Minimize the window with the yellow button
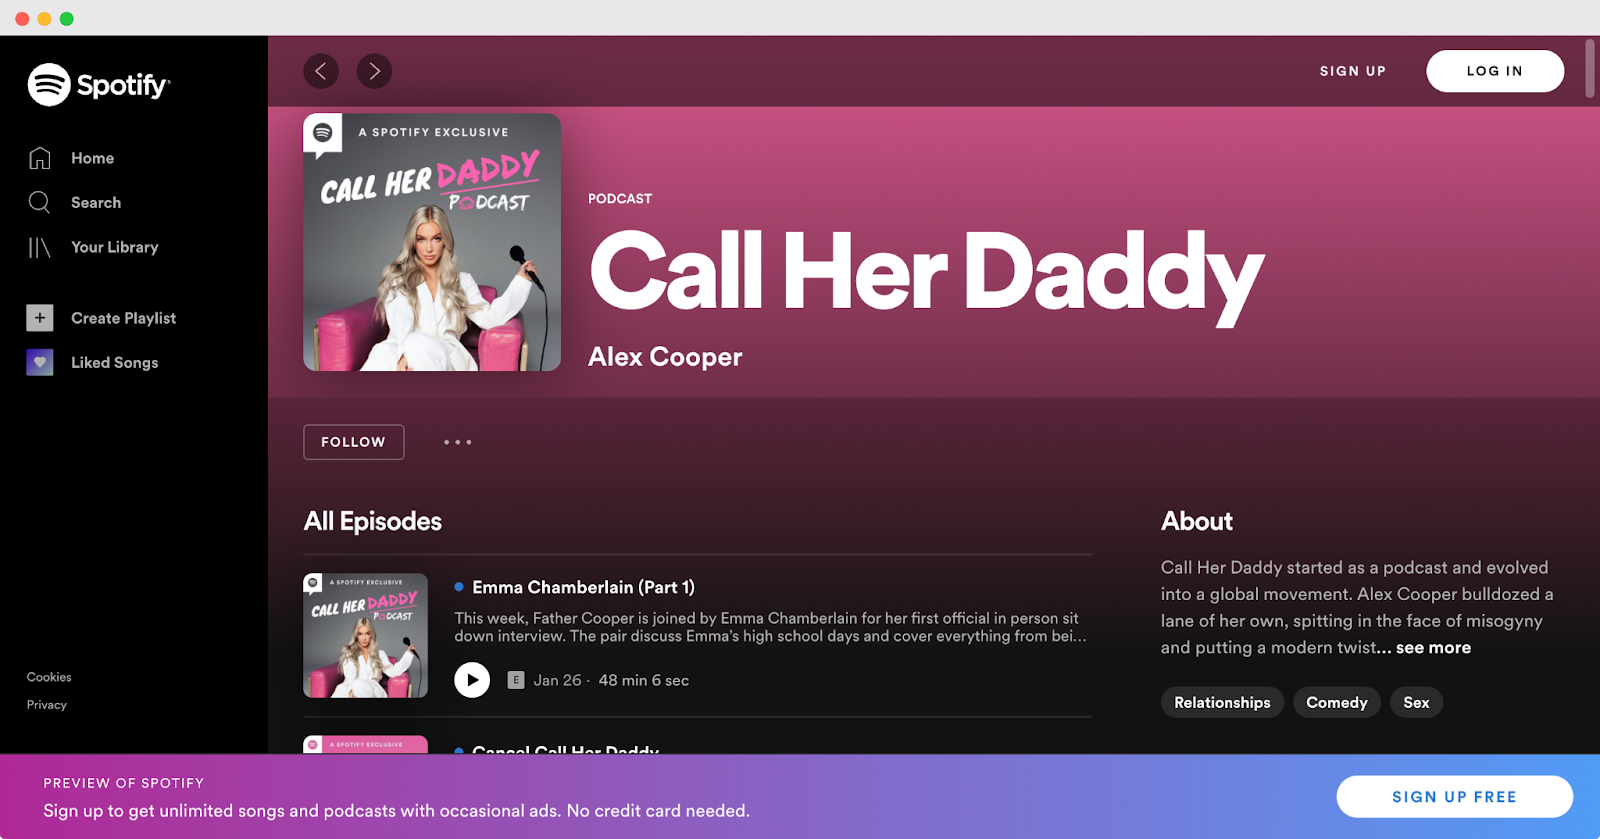This screenshot has height=839, width=1600. 44,18
